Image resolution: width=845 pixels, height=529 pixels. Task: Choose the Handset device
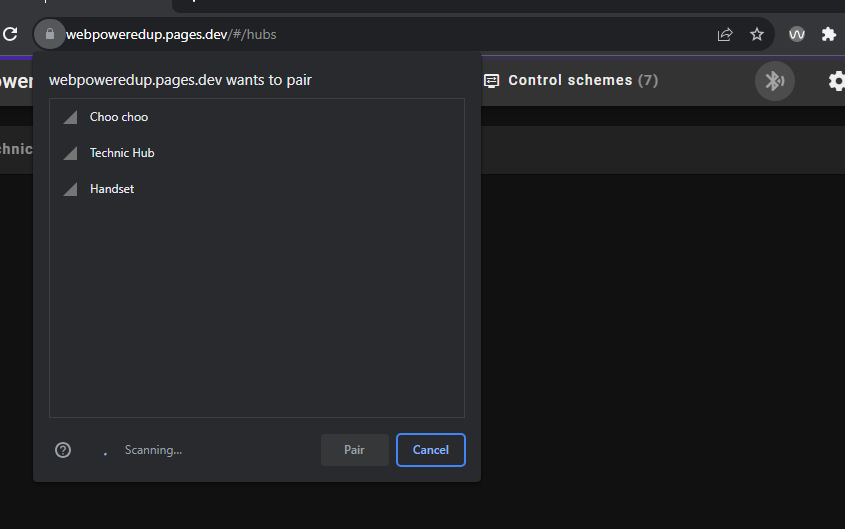point(111,189)
